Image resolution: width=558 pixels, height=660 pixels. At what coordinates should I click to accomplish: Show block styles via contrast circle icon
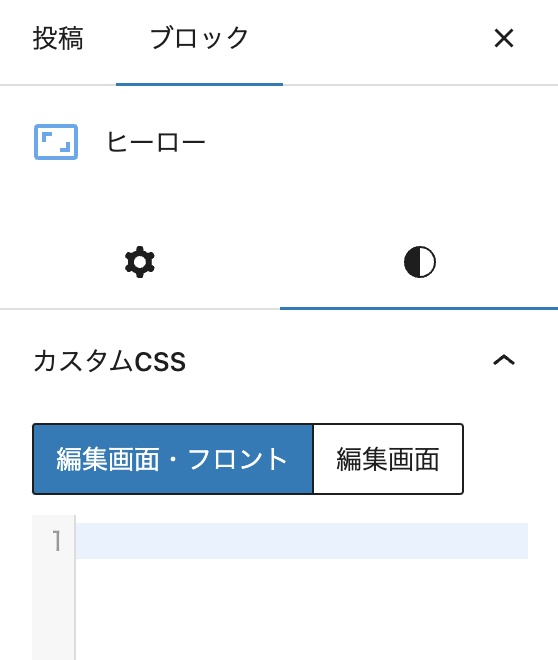[419, 262]
